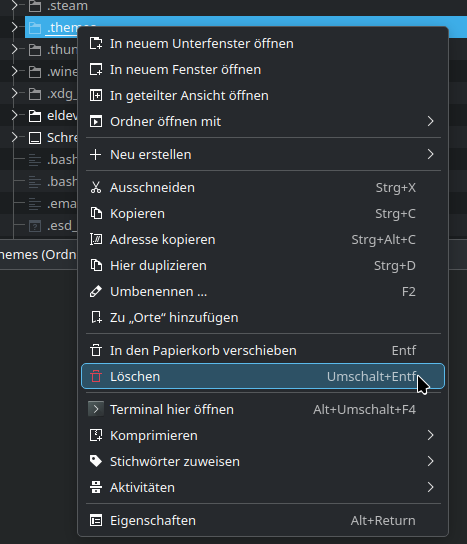Click the properties icon beside Eigenschaften
This screenshot has height=544, width=467.
(x=96, y=520)
